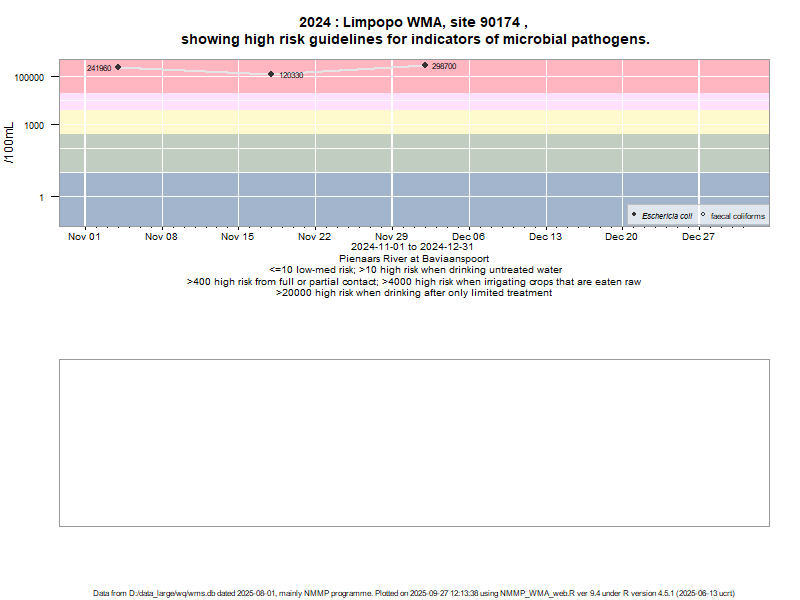Click the Dec 27 x-axis label

tap(698, 237)
